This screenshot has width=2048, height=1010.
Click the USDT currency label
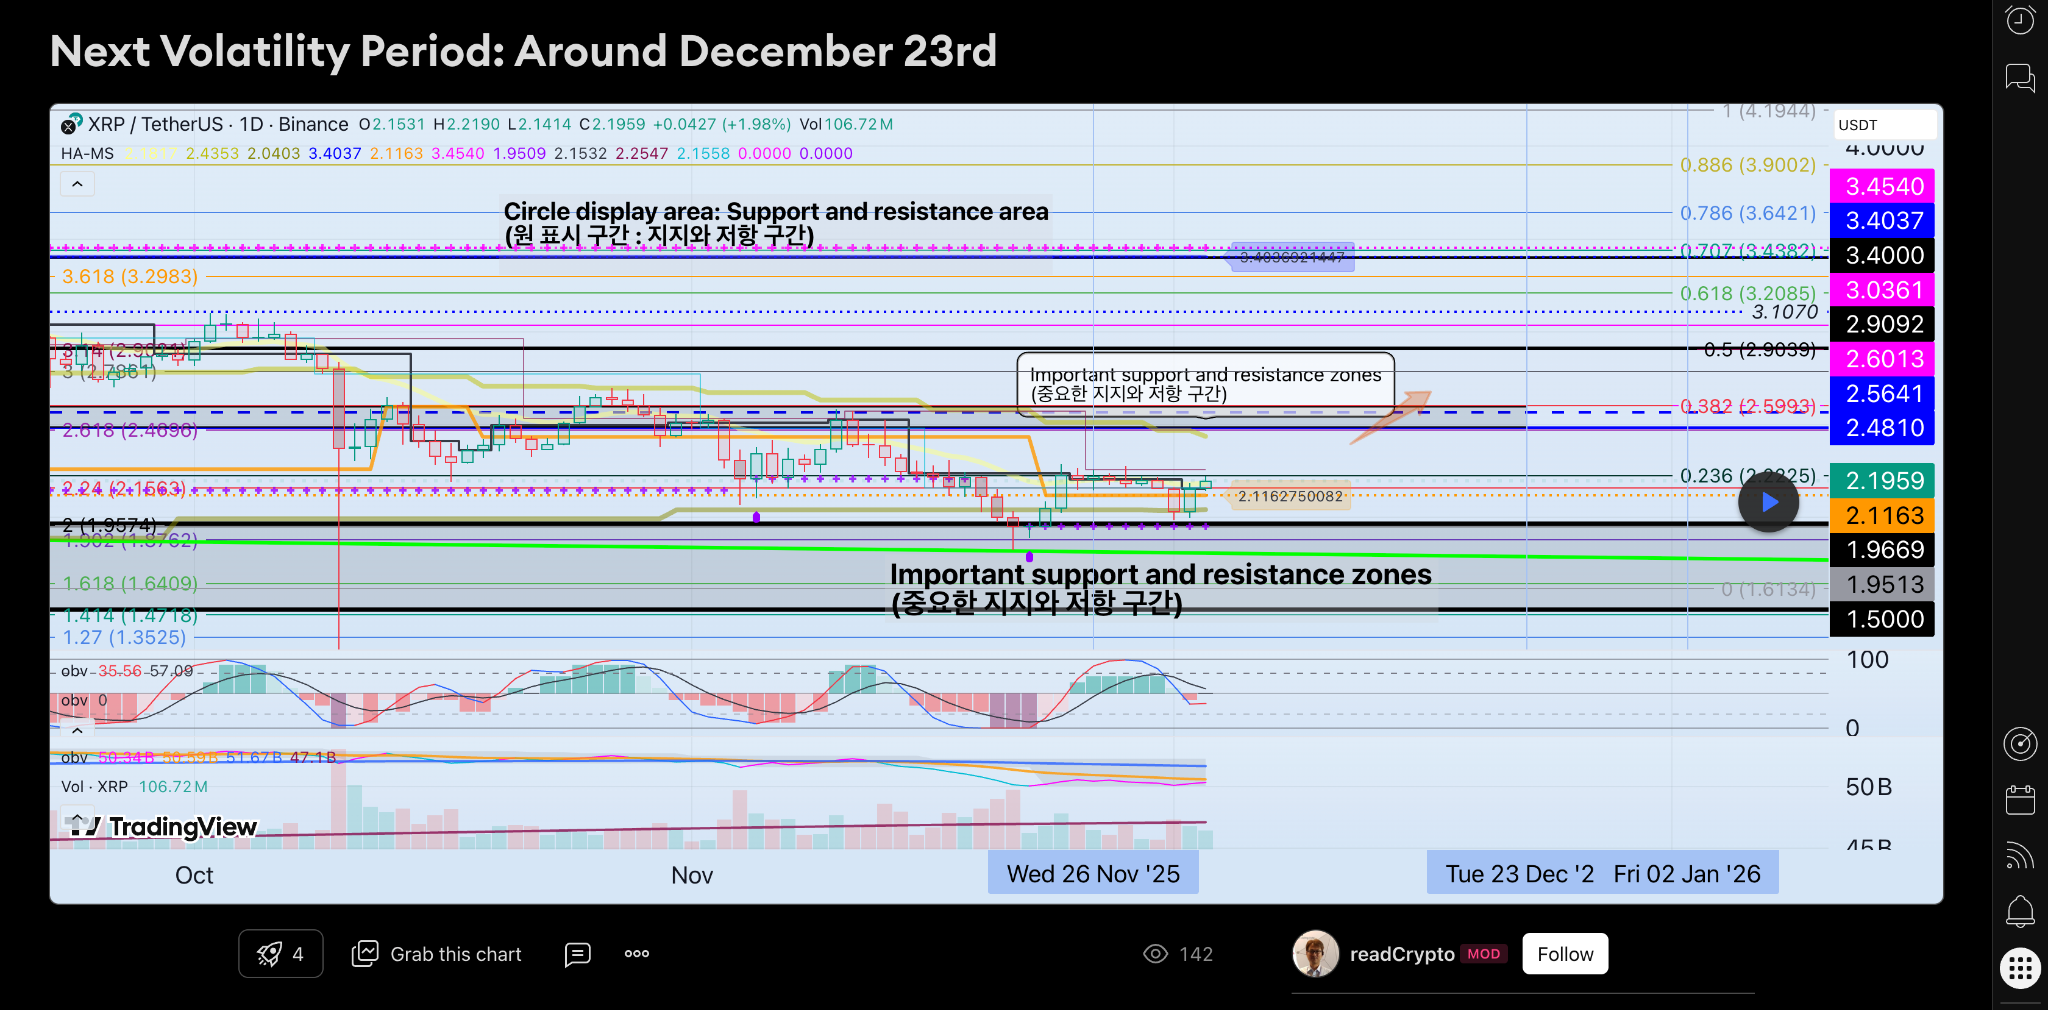(1858, 125)
